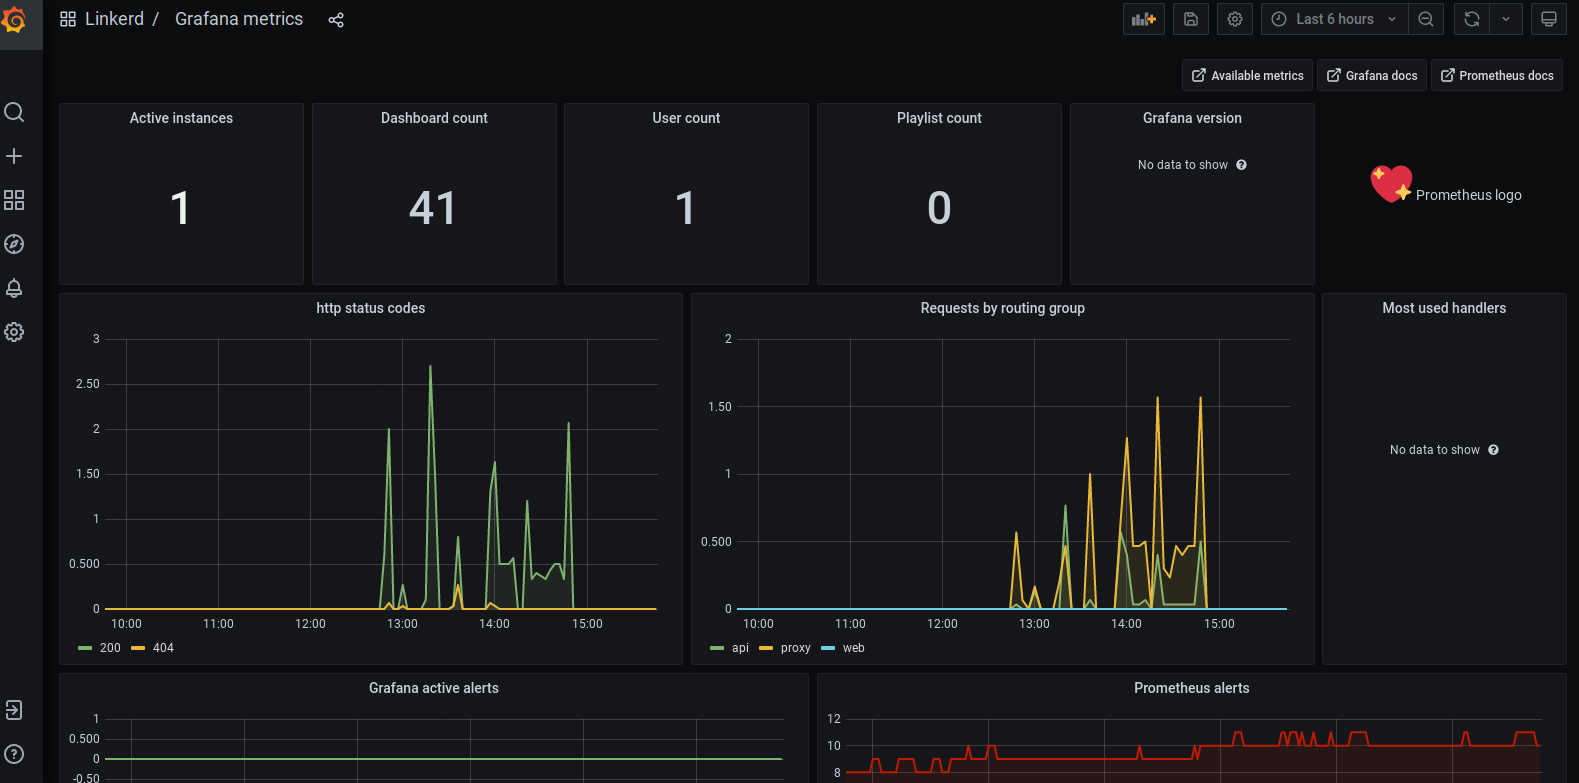Open the Active instances panel title menu

[x=181, y=118]
